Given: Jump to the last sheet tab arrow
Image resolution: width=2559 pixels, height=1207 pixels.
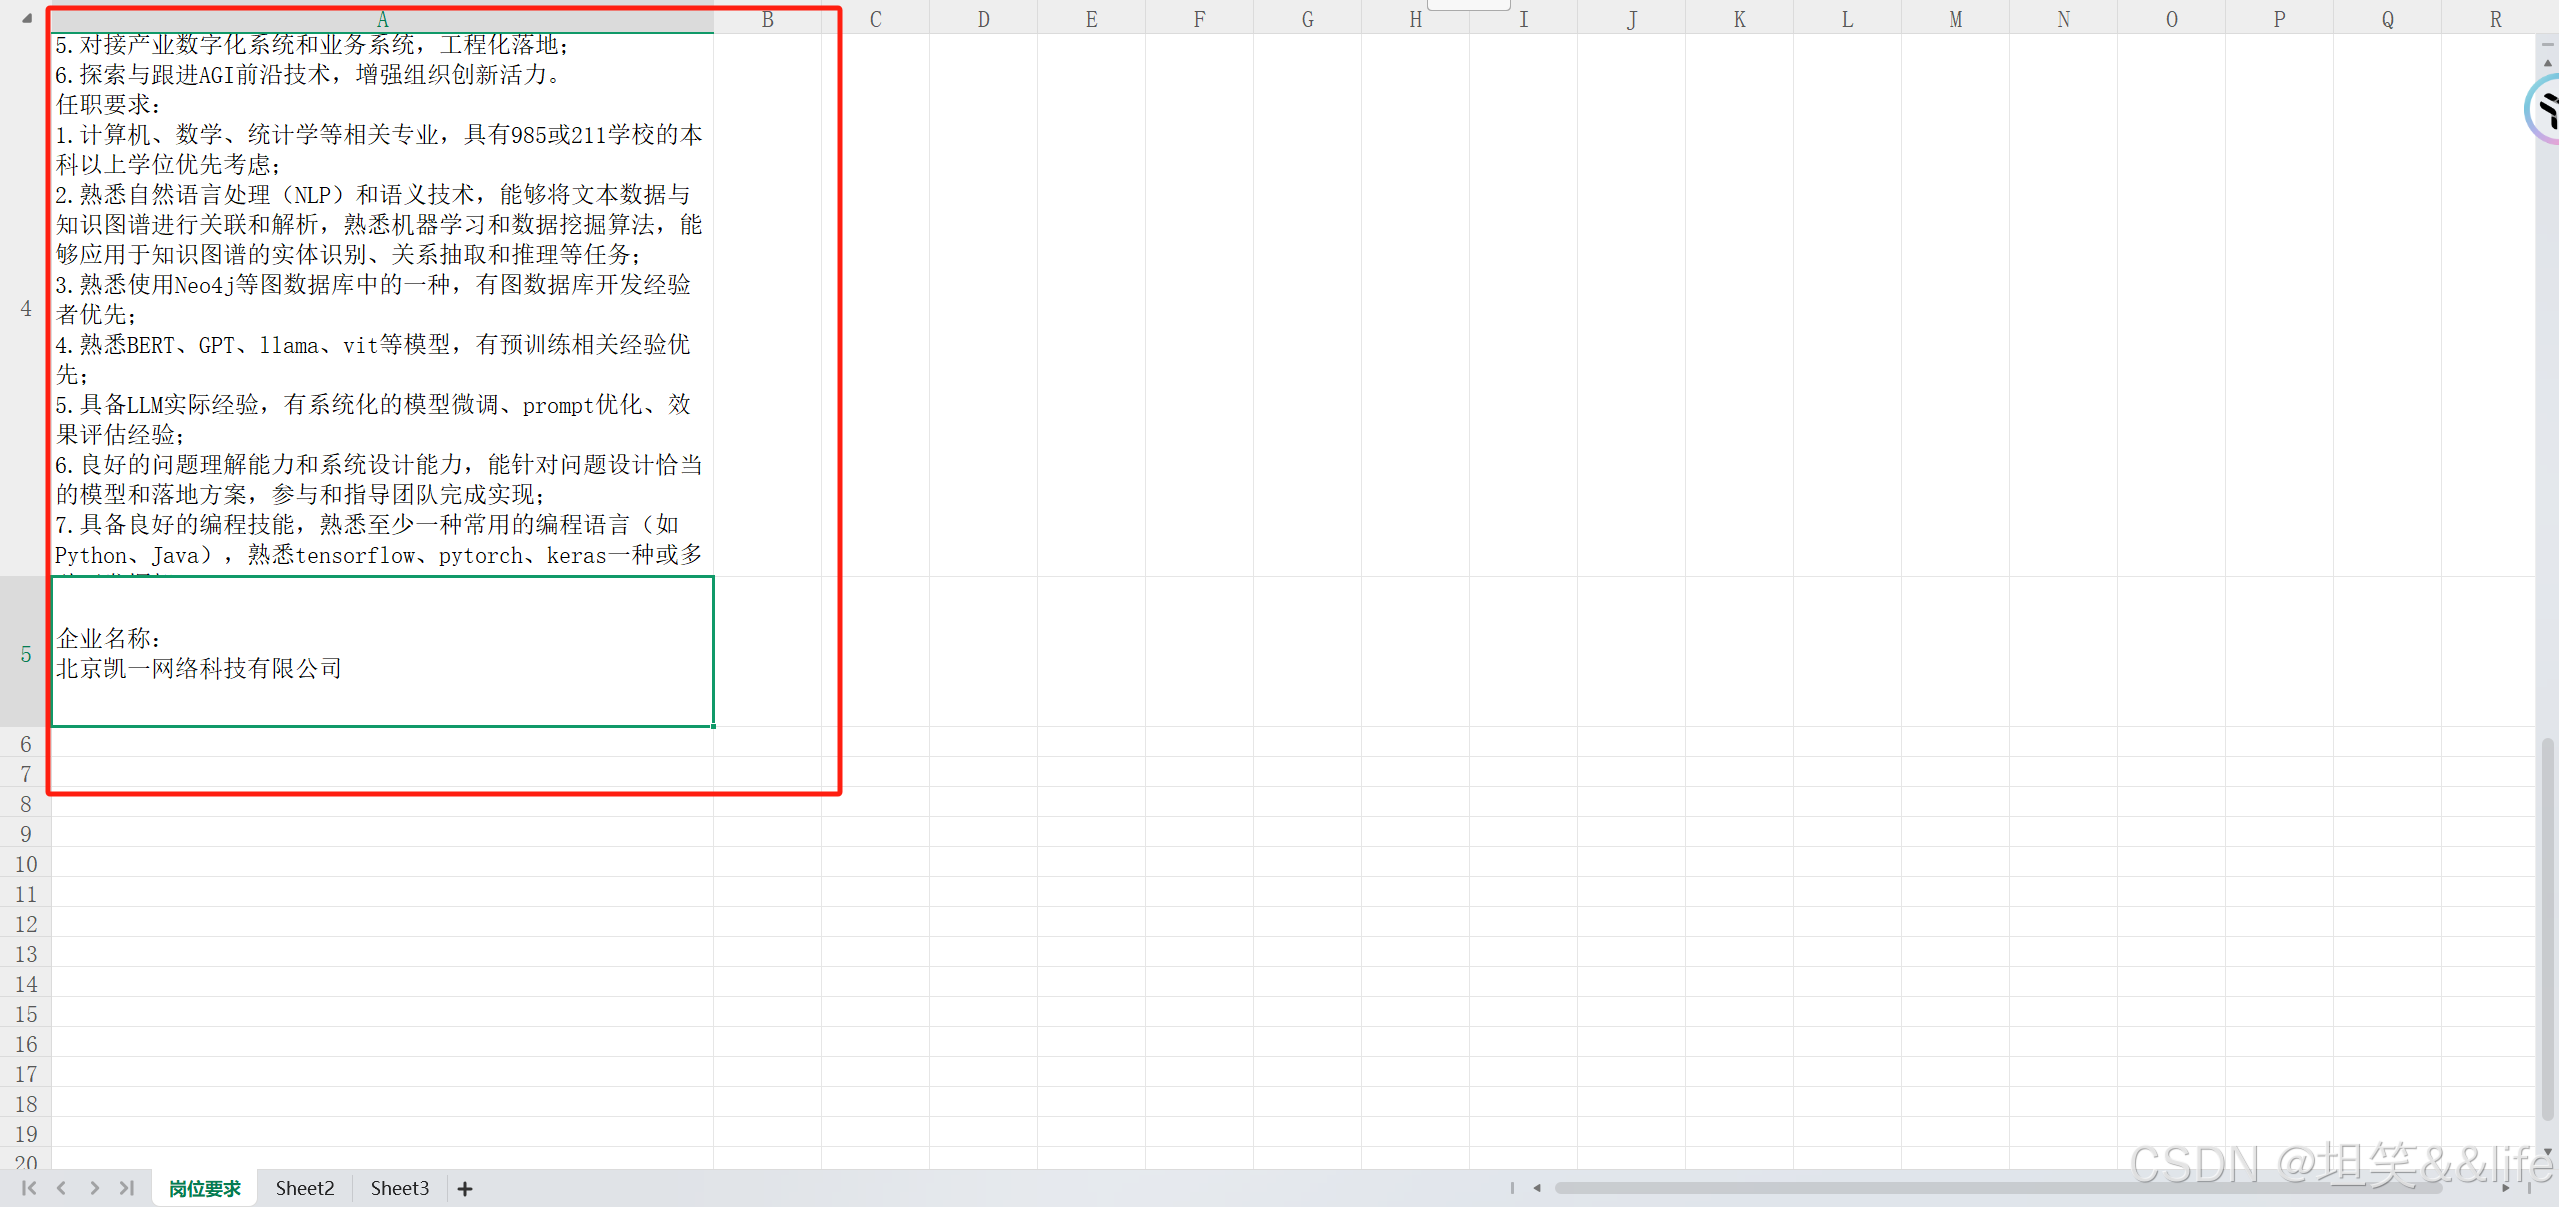Looking at the screenshot, I should point(127,1188).
